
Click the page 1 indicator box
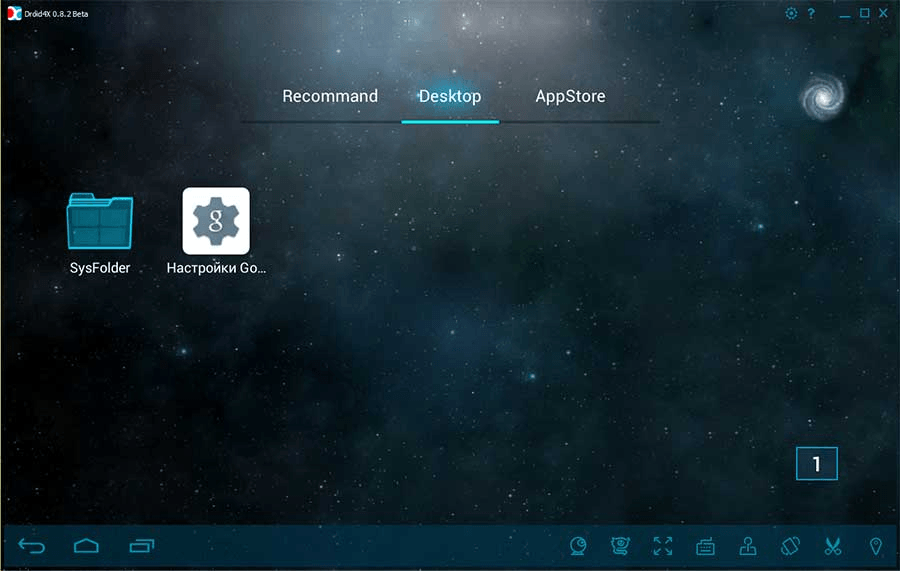click(x=816, y=463)
